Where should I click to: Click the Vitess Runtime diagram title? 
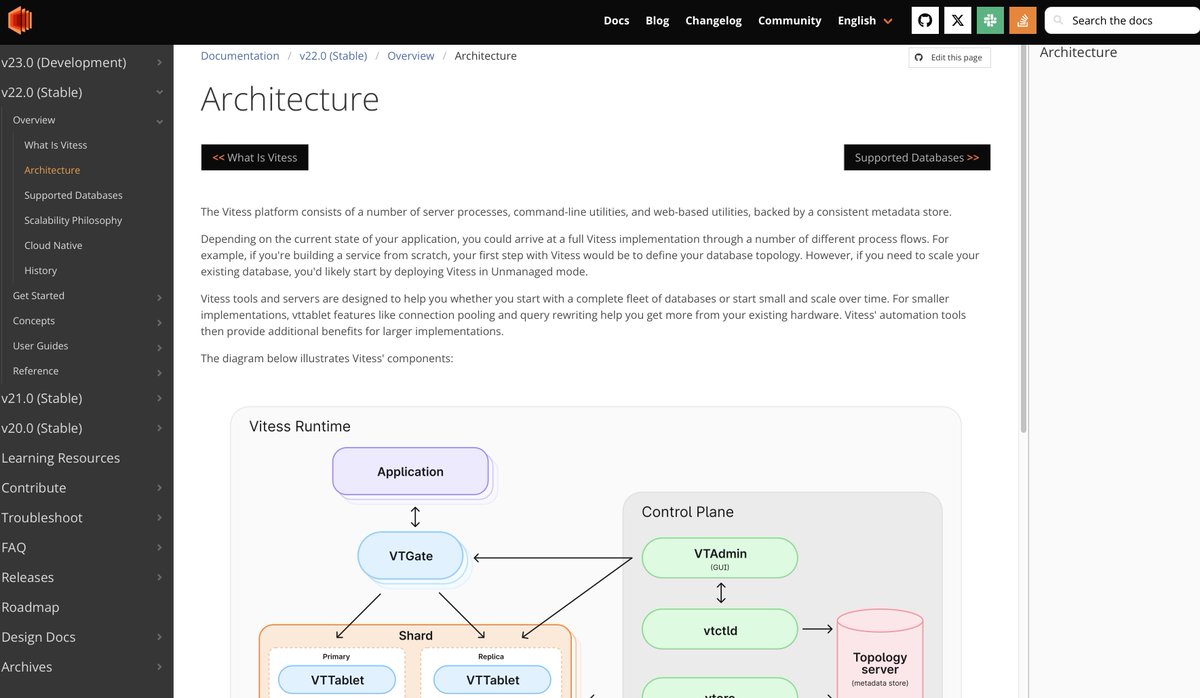(300, 426)
